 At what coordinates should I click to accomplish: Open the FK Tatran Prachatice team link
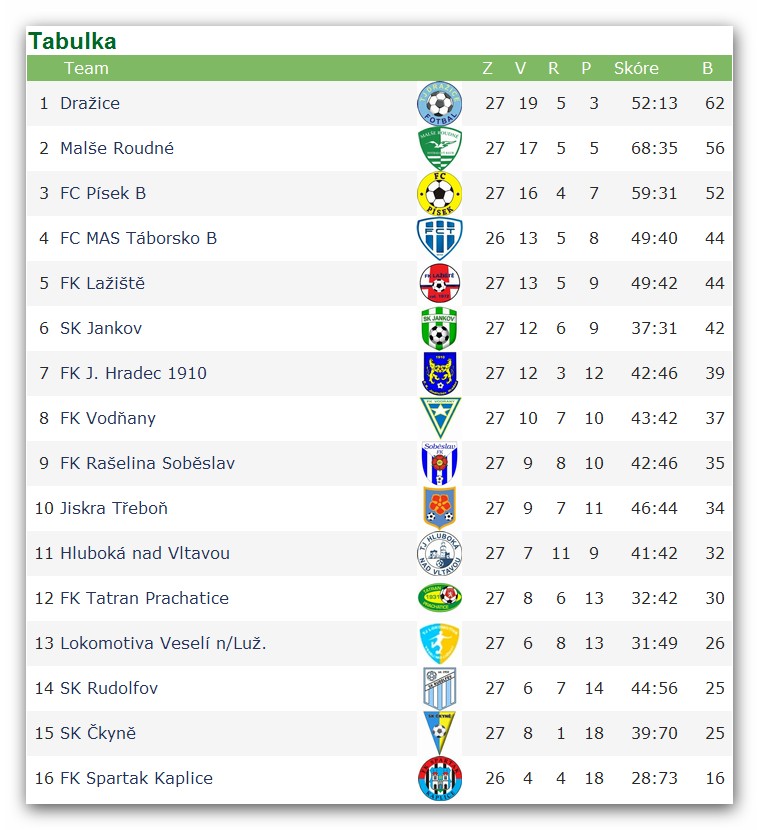coord(144,598)
